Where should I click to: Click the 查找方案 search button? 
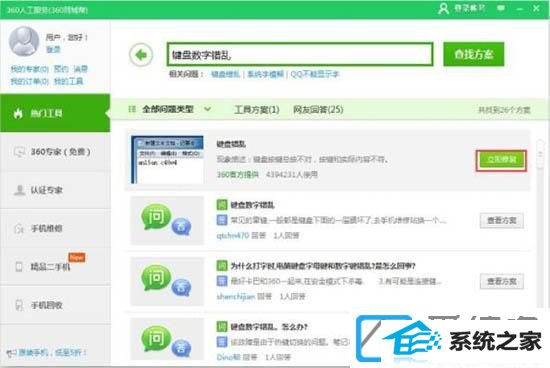point(474,54)
